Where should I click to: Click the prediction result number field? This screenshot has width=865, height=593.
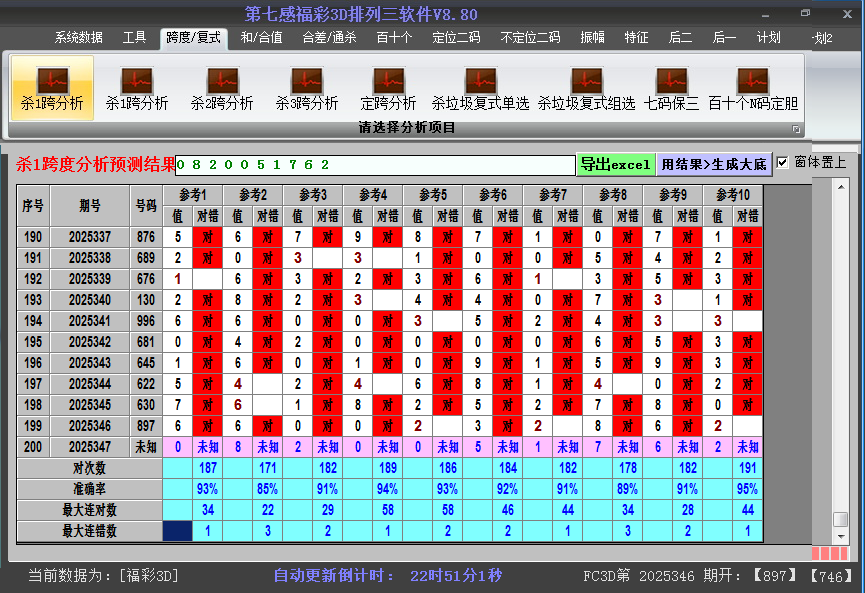coord(375,164)
